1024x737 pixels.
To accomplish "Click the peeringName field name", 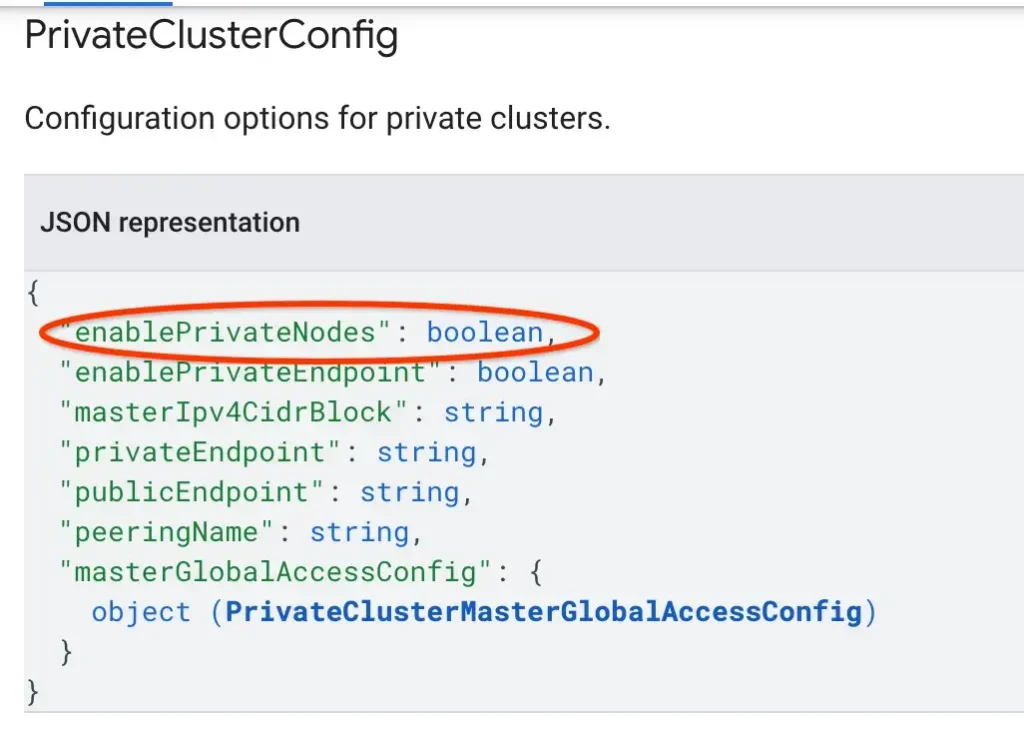I will (x=167, y=532).
